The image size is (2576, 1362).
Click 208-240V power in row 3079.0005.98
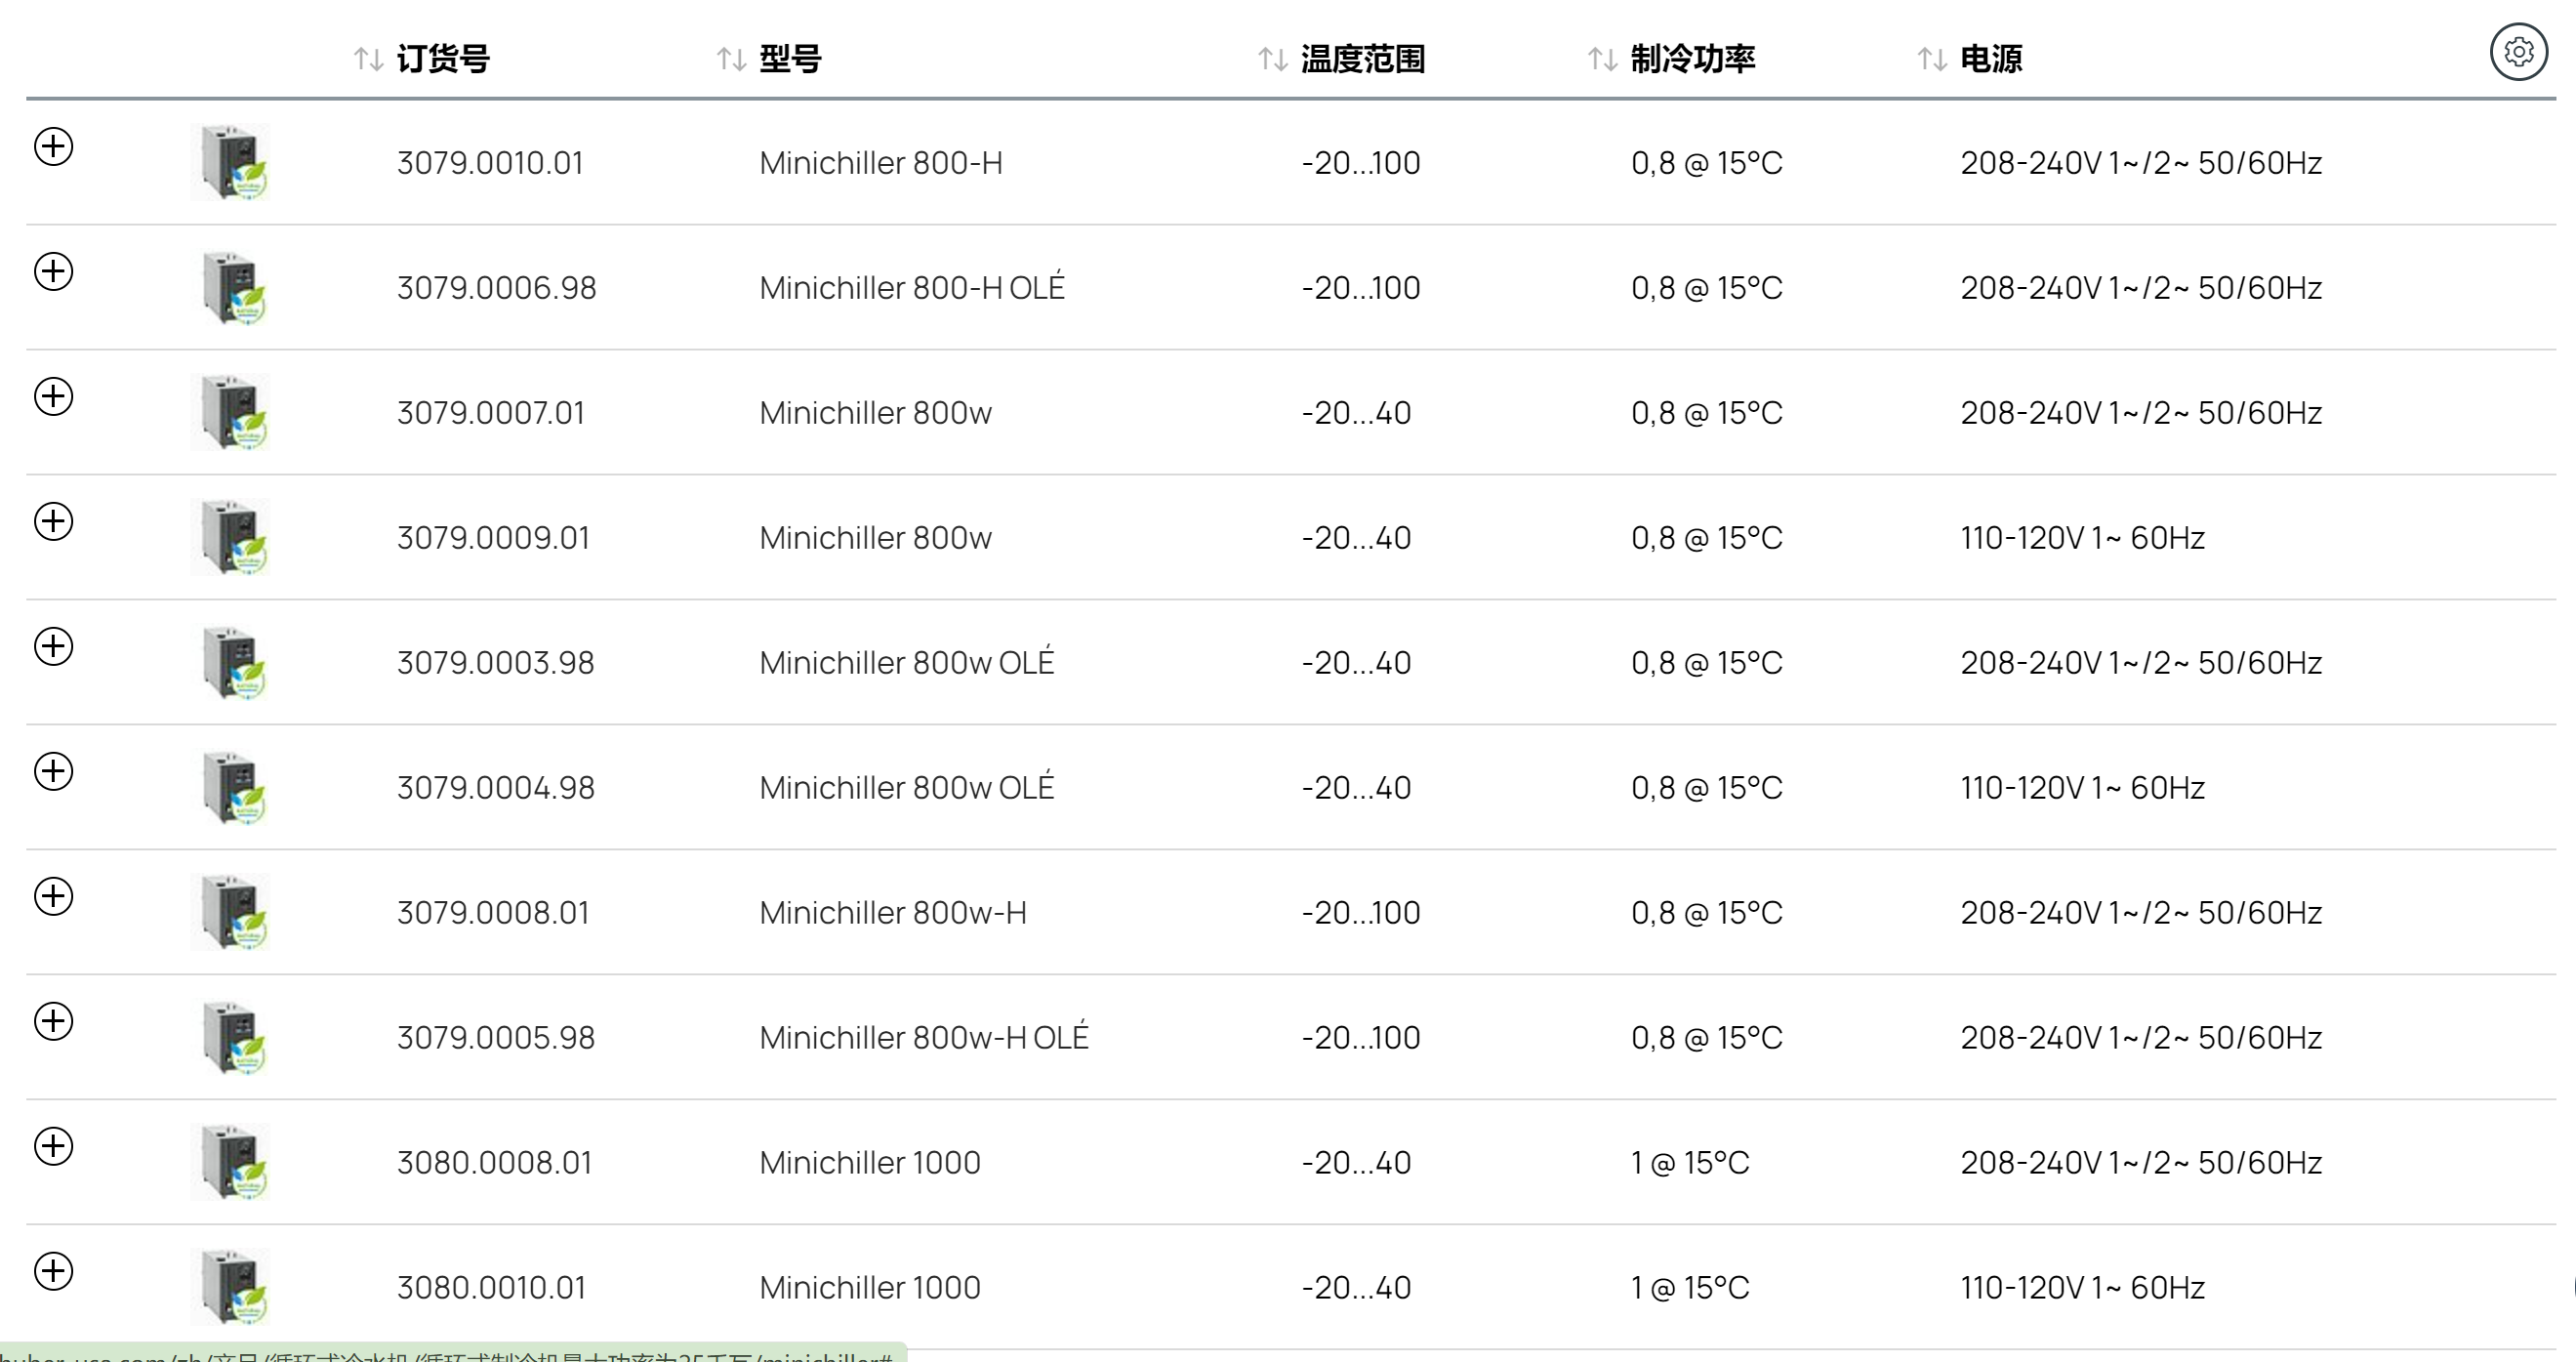(2141, 1038)
